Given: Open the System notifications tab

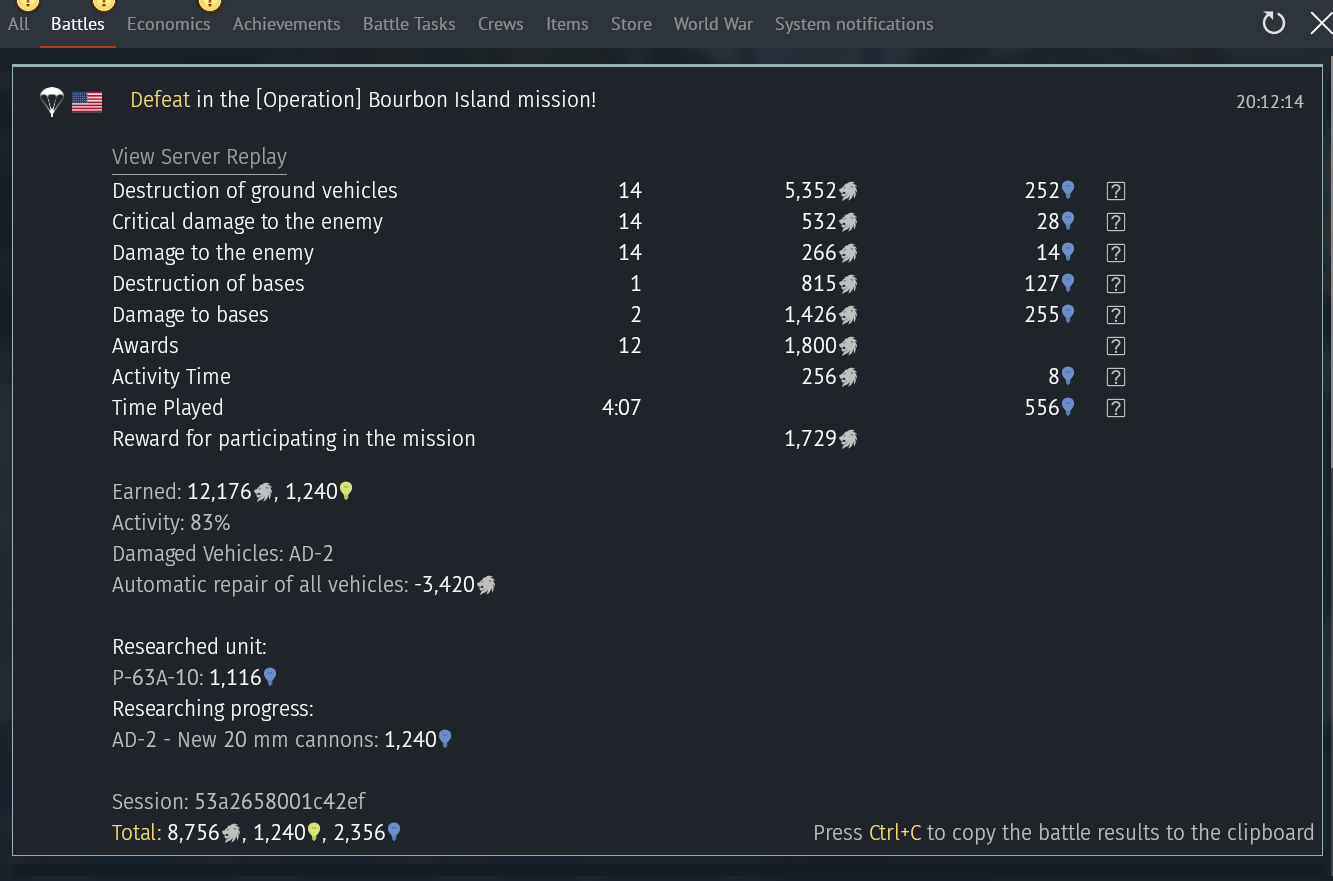Looking at the screenshot, I should point(854,24).
